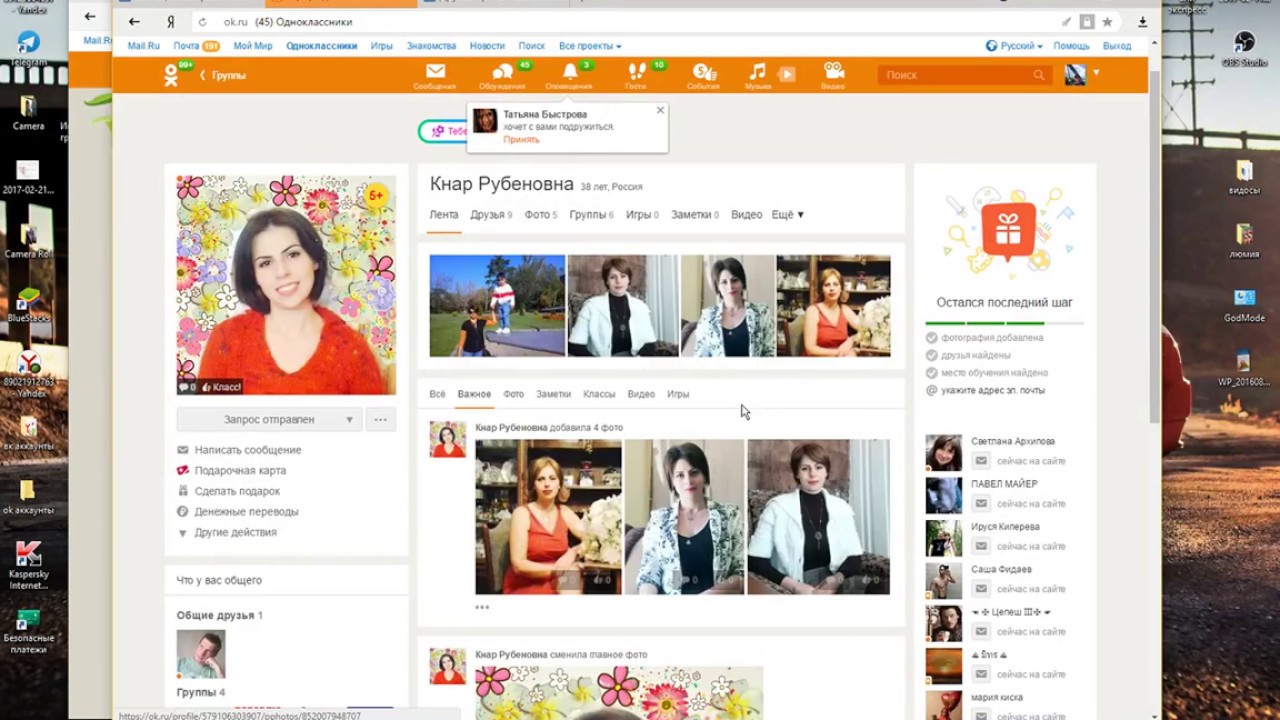Close the Татьяна Быстрова friend request popup

tap(660, 110)
